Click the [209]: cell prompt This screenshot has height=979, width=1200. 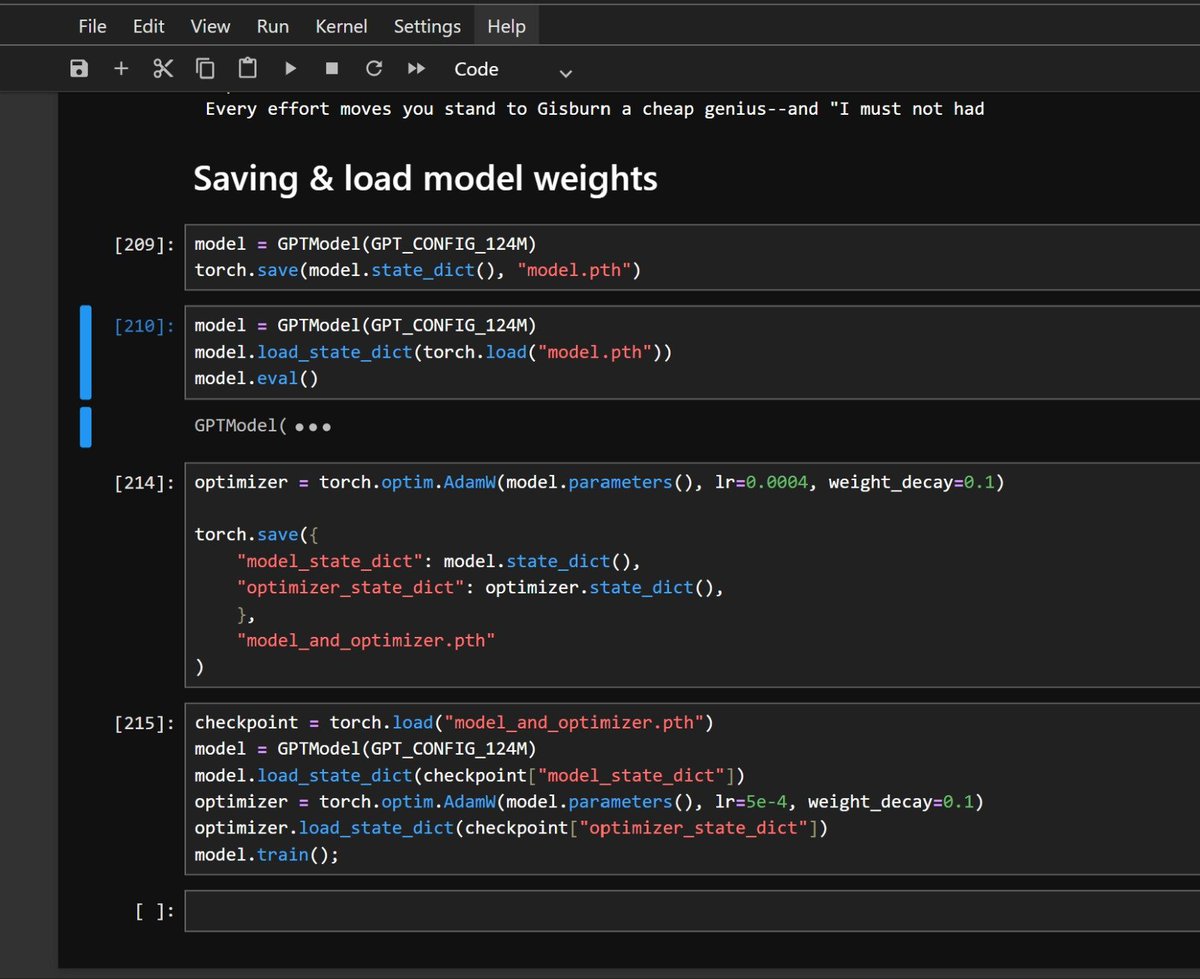tap(145, 243)
